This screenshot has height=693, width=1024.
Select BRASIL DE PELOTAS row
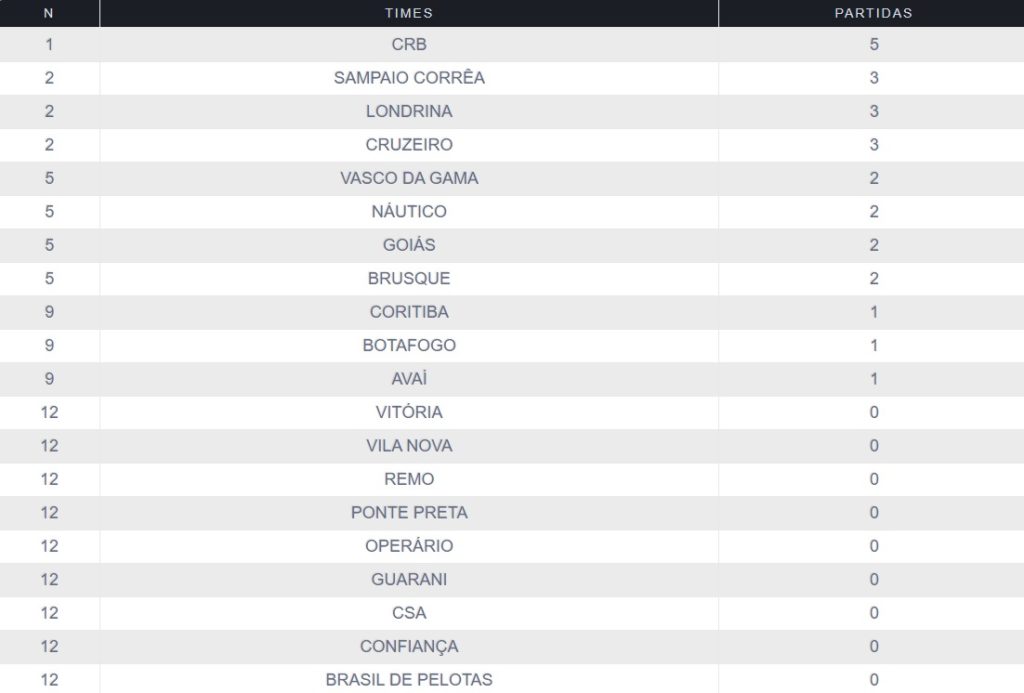click(409, 680)
